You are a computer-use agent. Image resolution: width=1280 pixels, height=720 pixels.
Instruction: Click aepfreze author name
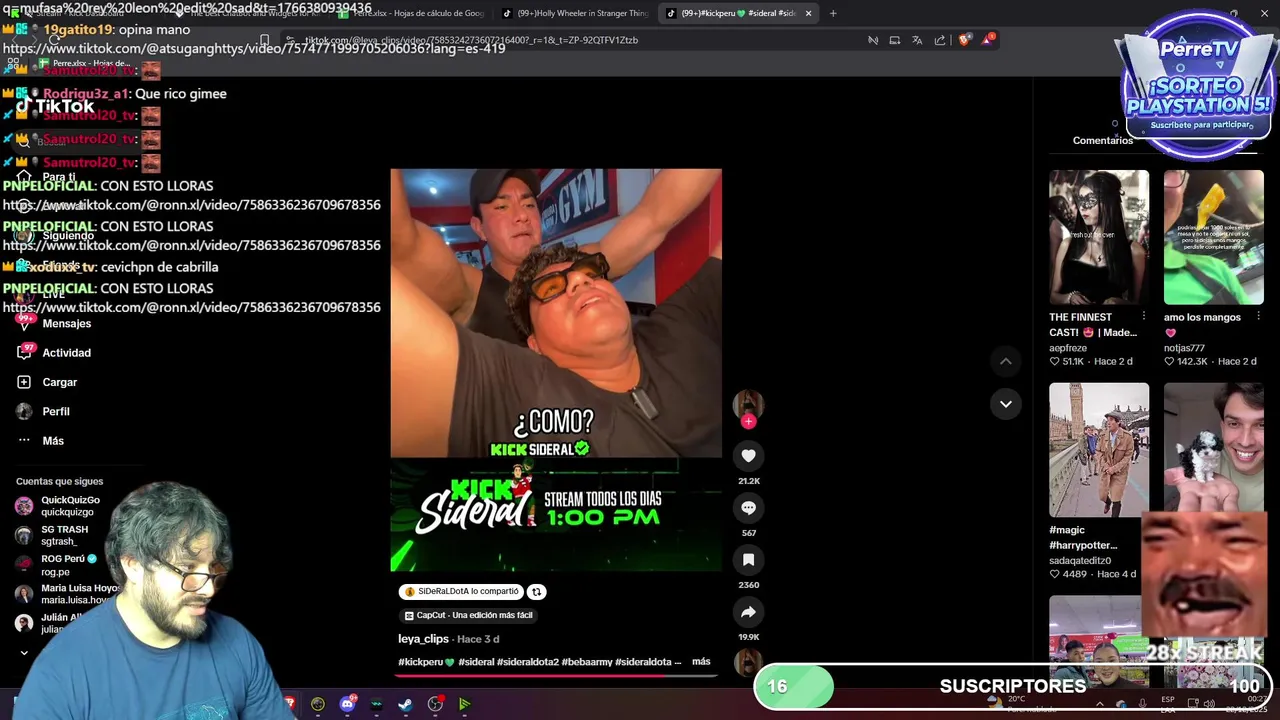coord(1068,348)
